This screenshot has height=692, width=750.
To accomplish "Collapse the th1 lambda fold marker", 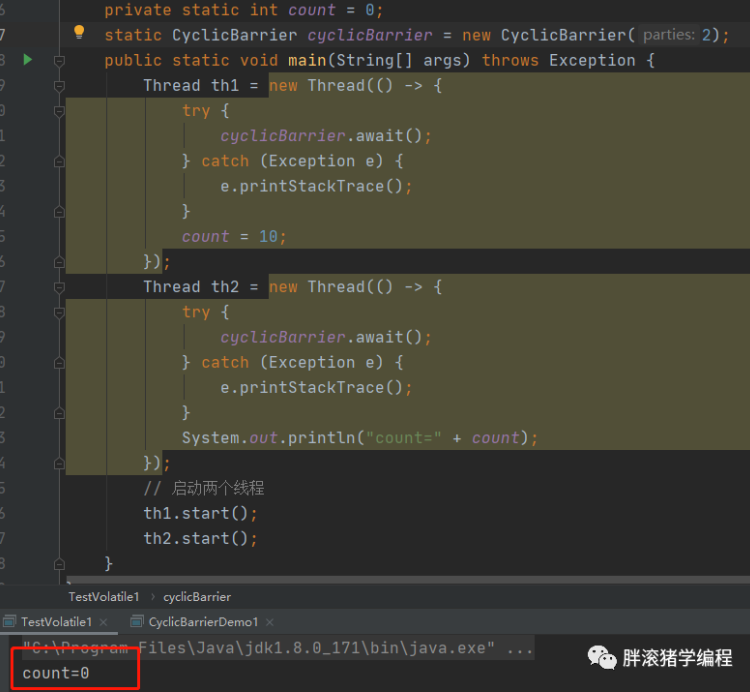I will [x=59, y=86].
